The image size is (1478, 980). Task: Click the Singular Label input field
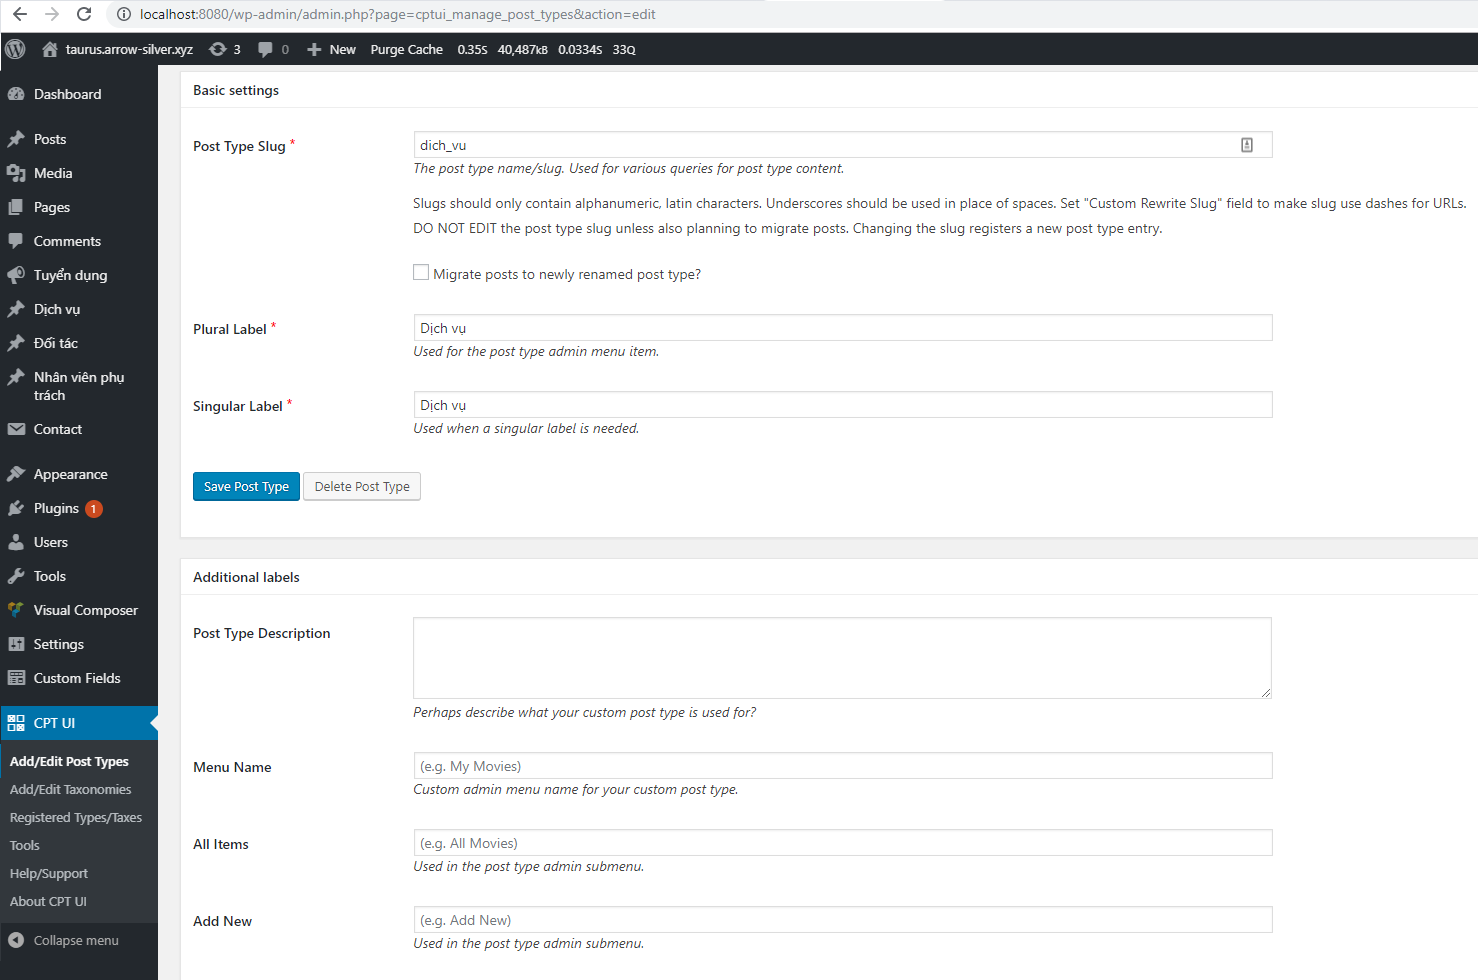coord(842,405)
